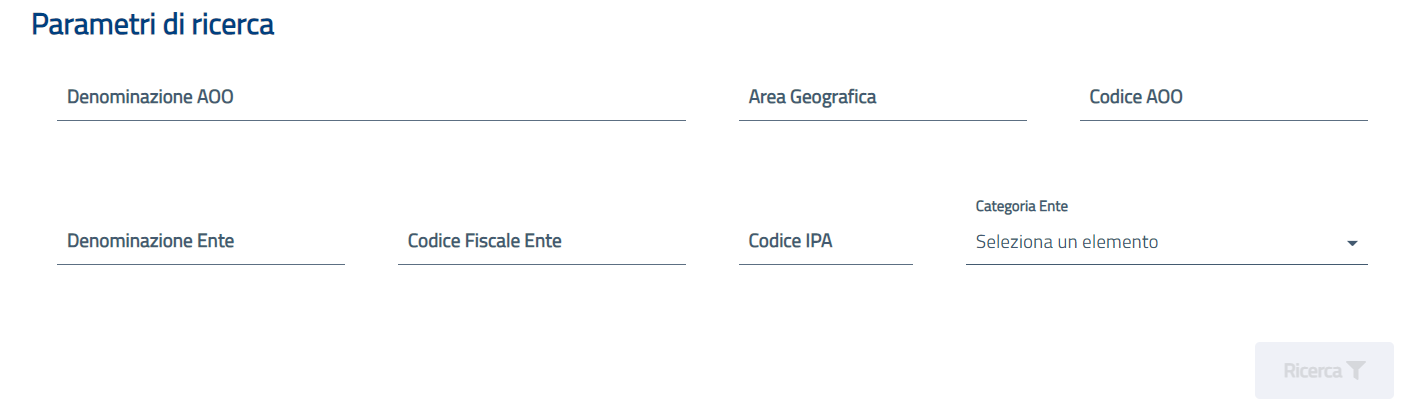Activate the Denominazione Ente input

[x=201, y=242]
